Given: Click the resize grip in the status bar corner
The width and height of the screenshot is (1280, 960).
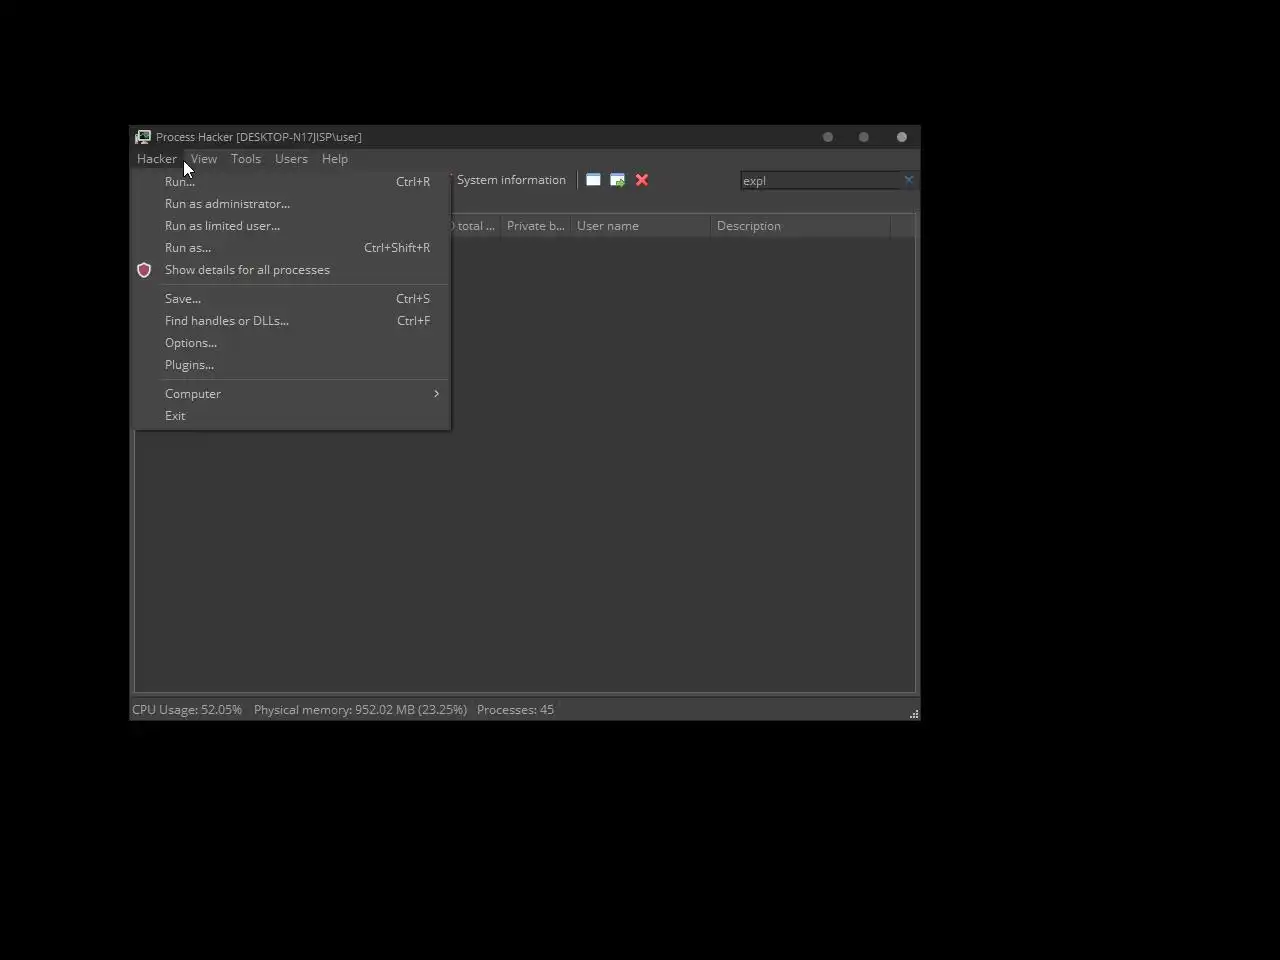Looking at the screenshot, I should [914, 714].
